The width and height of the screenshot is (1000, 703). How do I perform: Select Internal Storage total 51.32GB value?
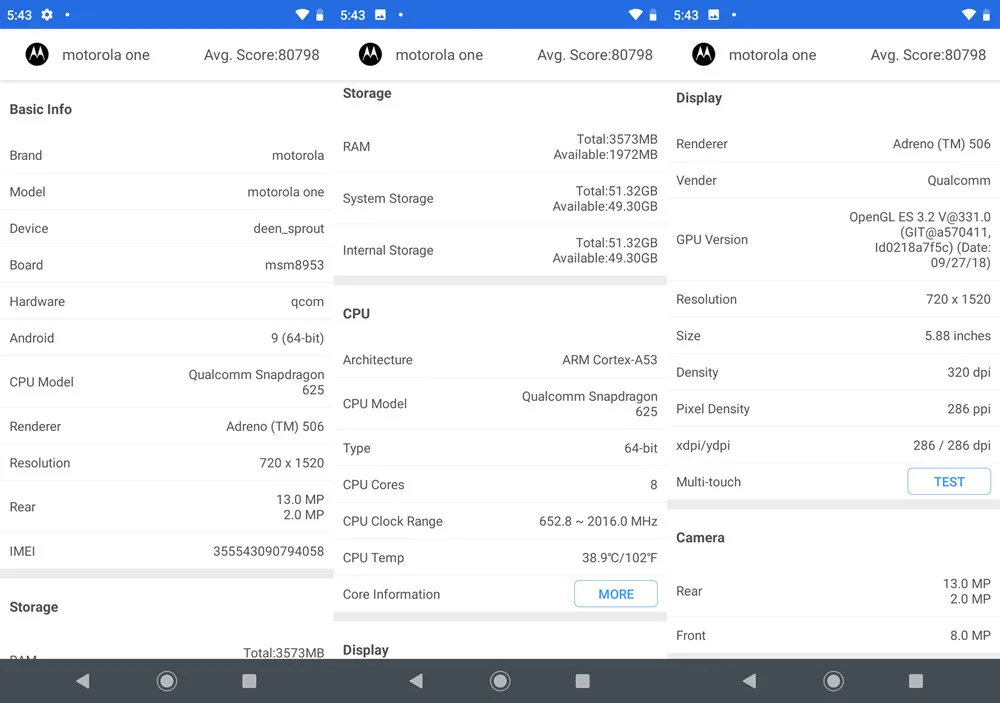616,242
